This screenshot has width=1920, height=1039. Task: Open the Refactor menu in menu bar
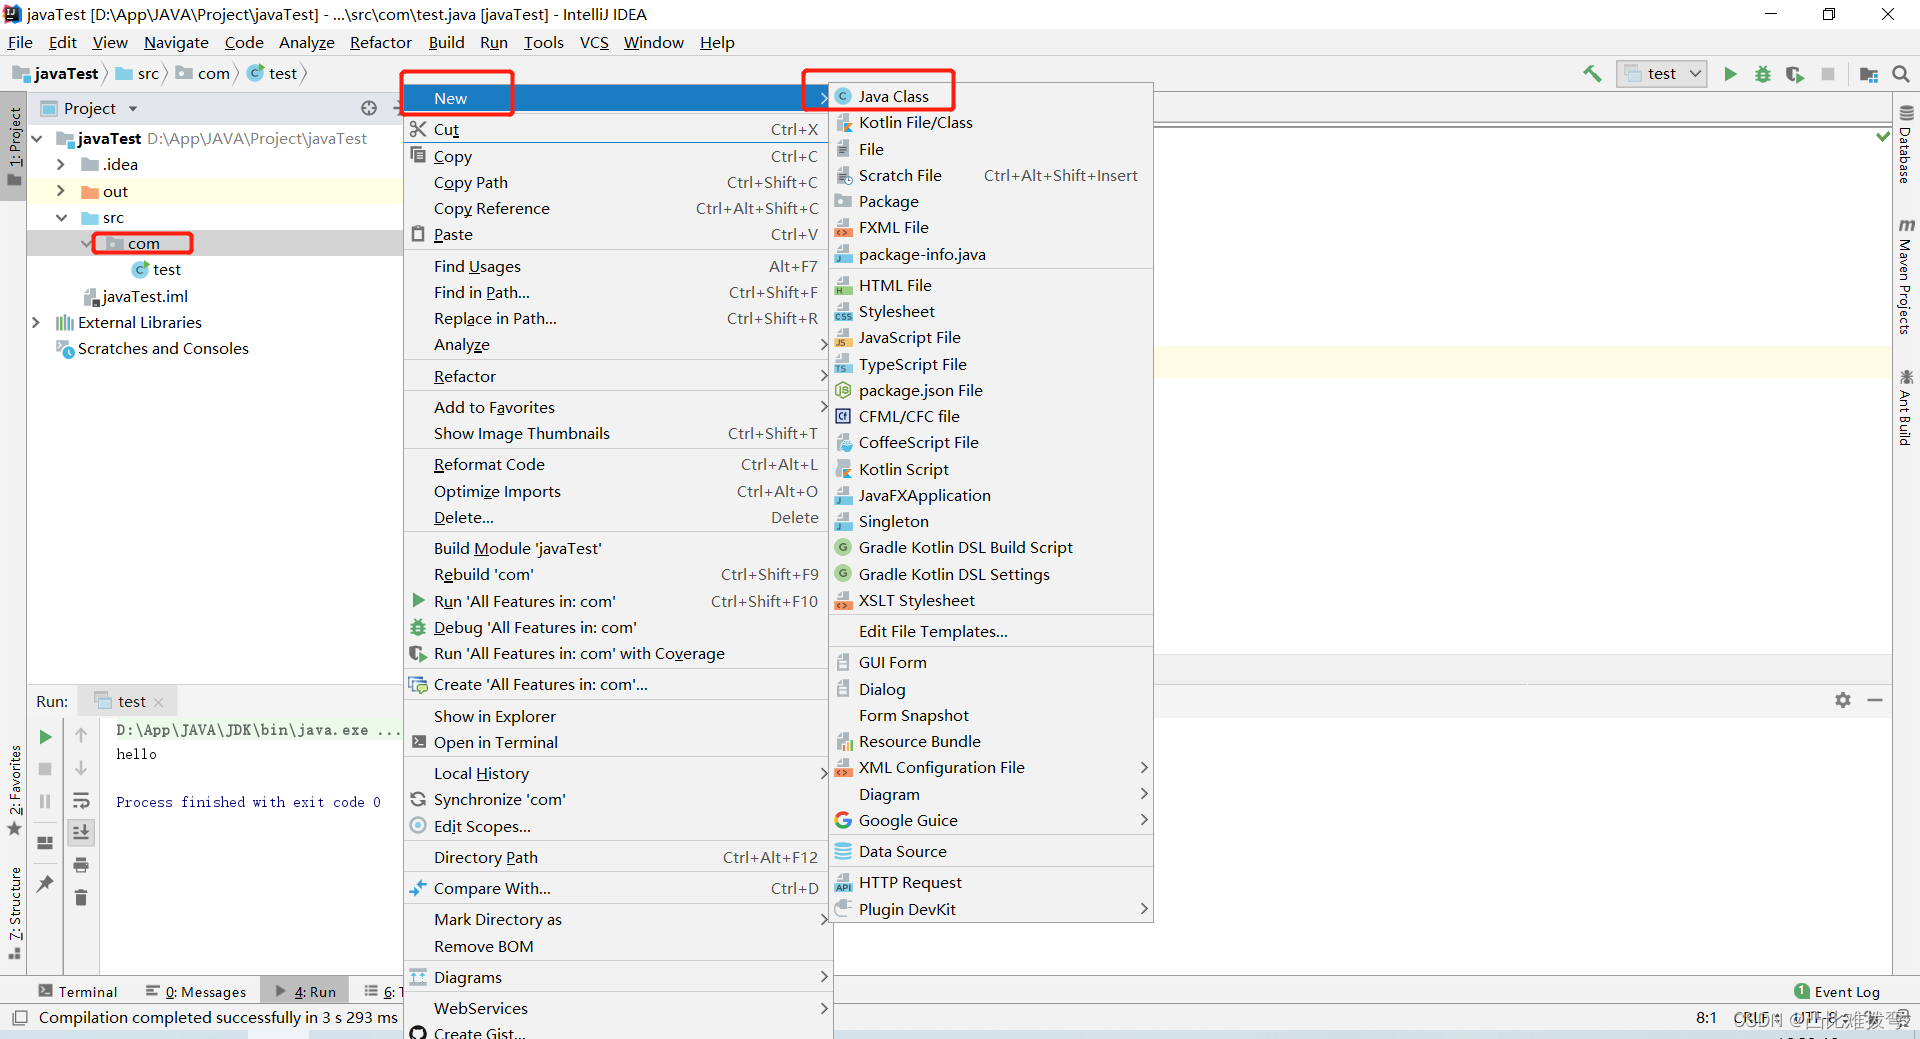(380, 42)
